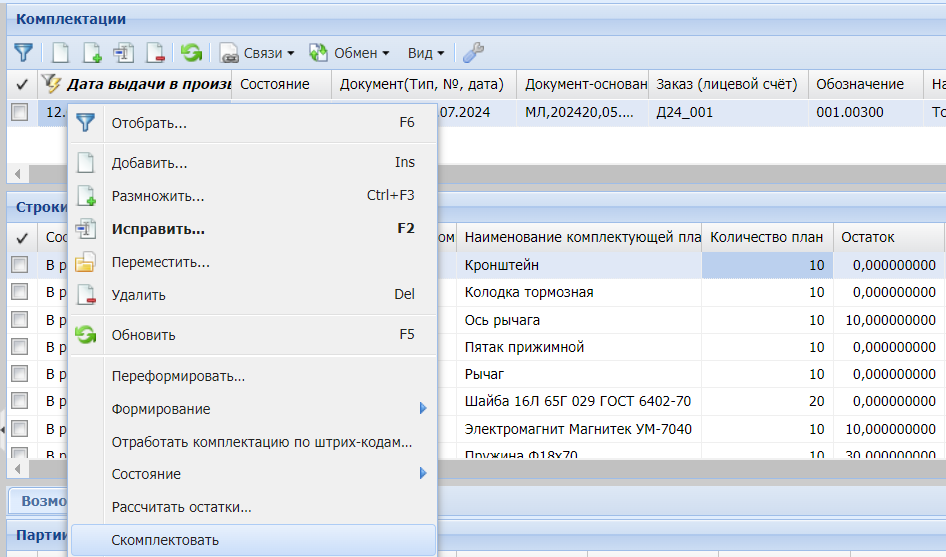Image resolution: width=946 pixels, height=557 pixels.
Task: Click the add new document toolbar icon
Action: [60, 52]
